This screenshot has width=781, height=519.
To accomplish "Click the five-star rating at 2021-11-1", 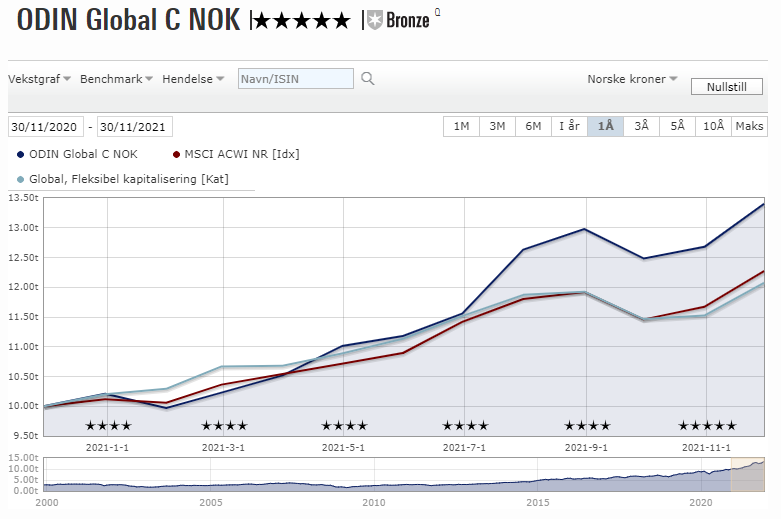I will (707, 426).
